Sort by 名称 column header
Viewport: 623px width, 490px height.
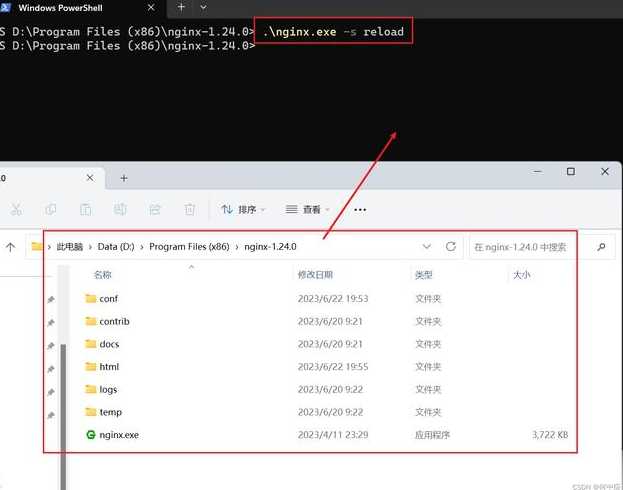tap(103, 275)
